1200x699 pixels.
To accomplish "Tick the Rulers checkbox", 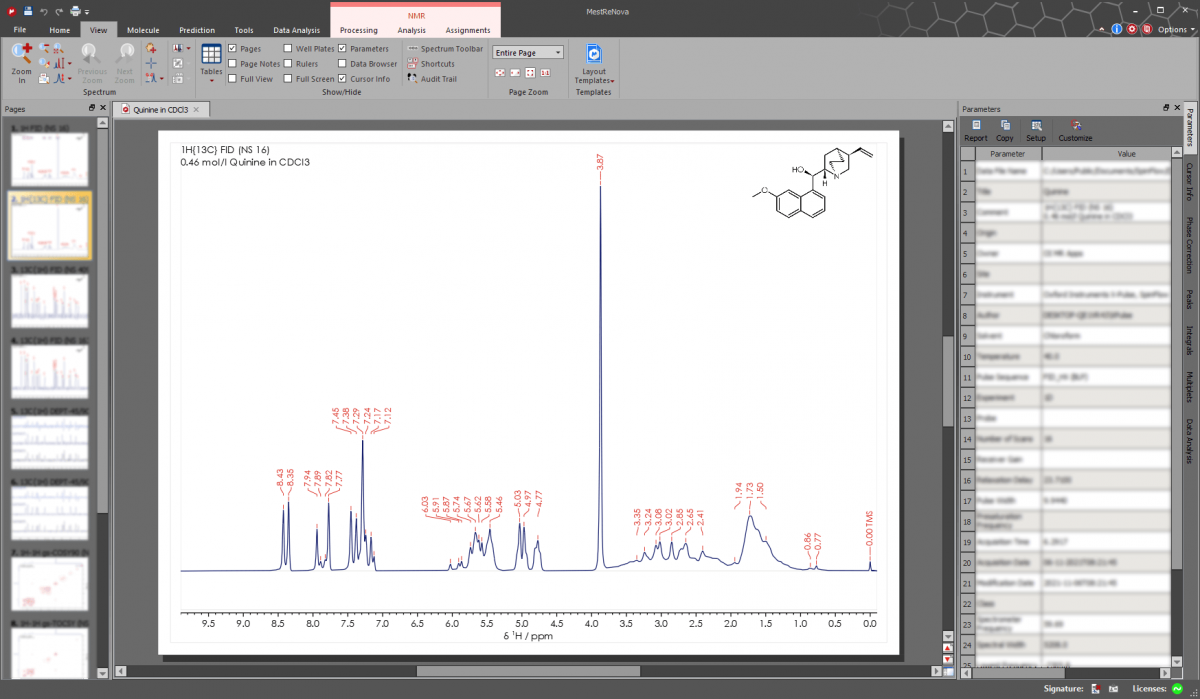I will [289, 64].
